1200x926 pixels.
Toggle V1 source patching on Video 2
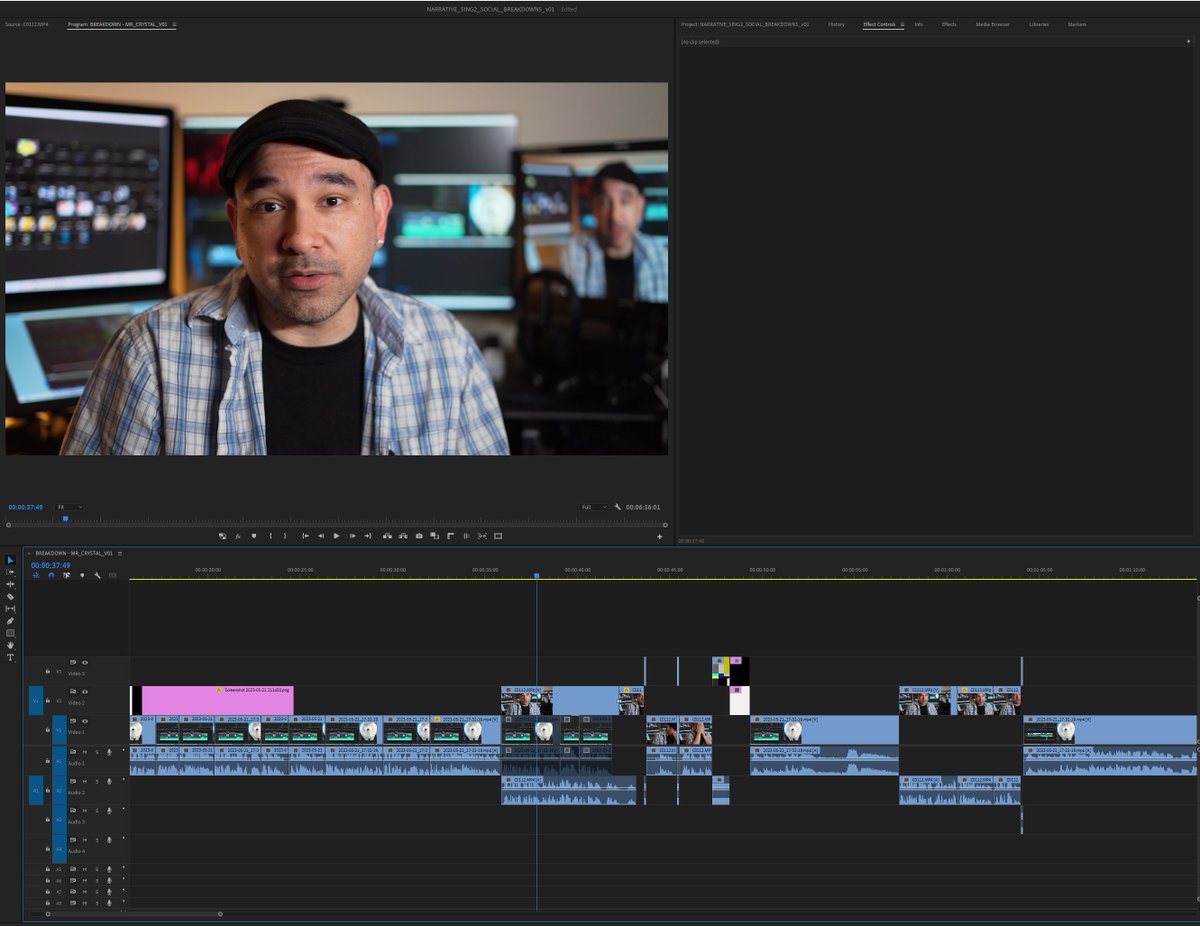(36, 700)
